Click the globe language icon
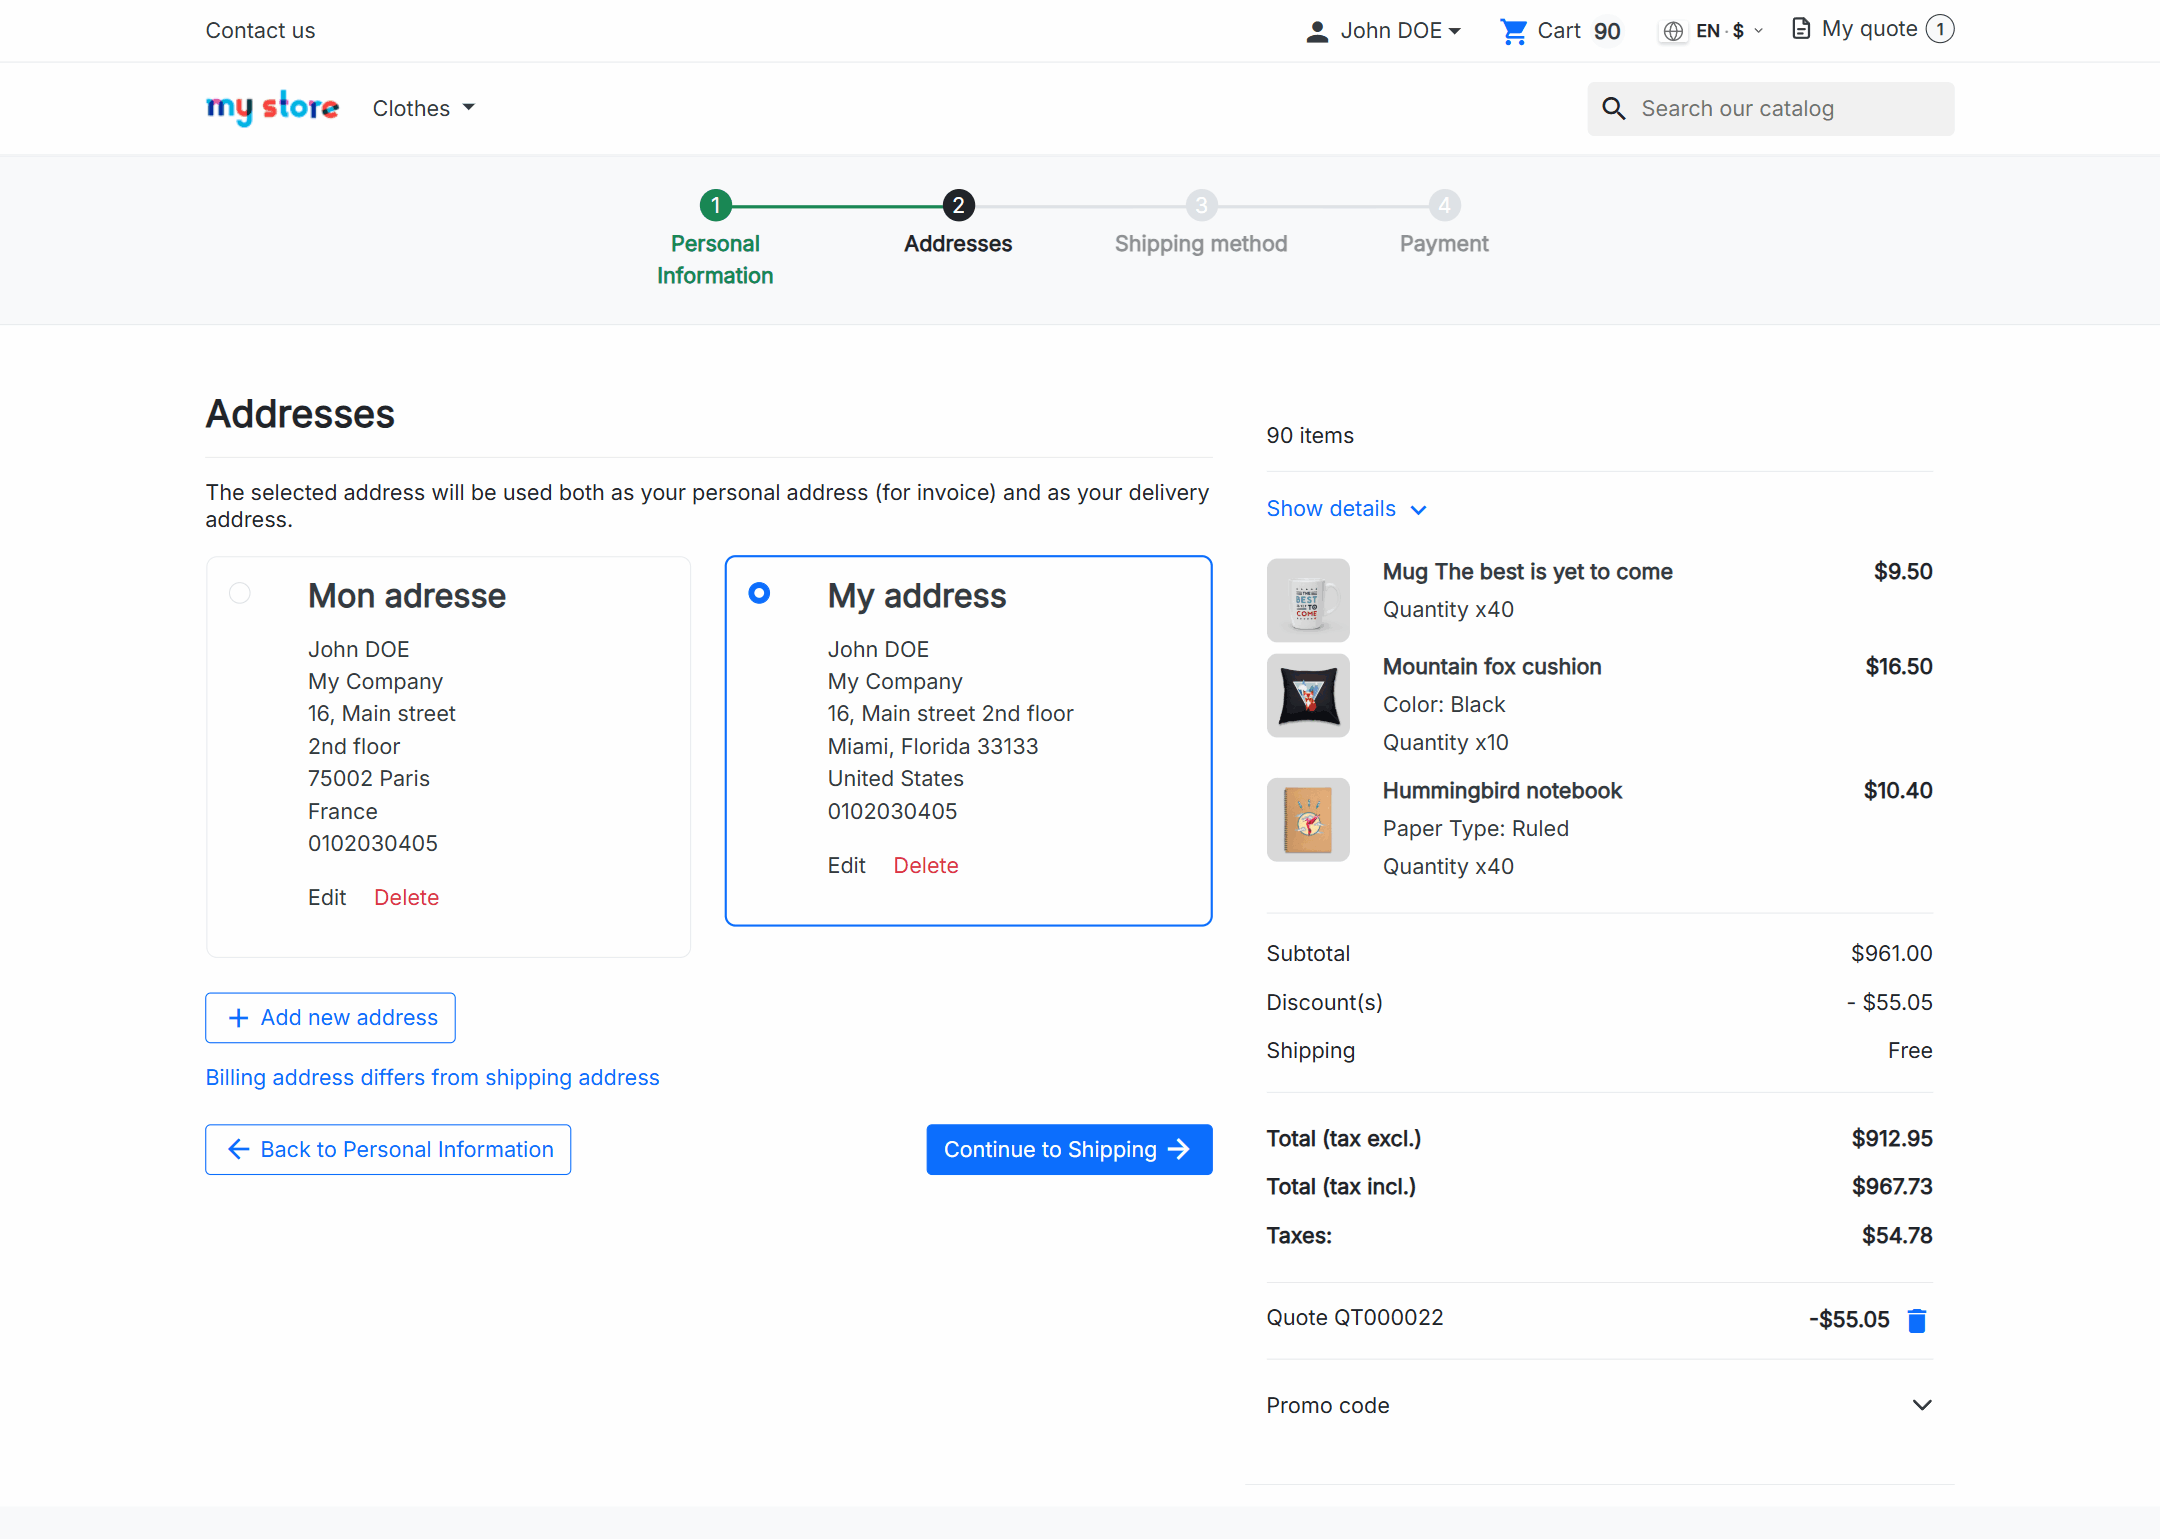This screenshot has width=2160, height=1539. click(1673, 32)
